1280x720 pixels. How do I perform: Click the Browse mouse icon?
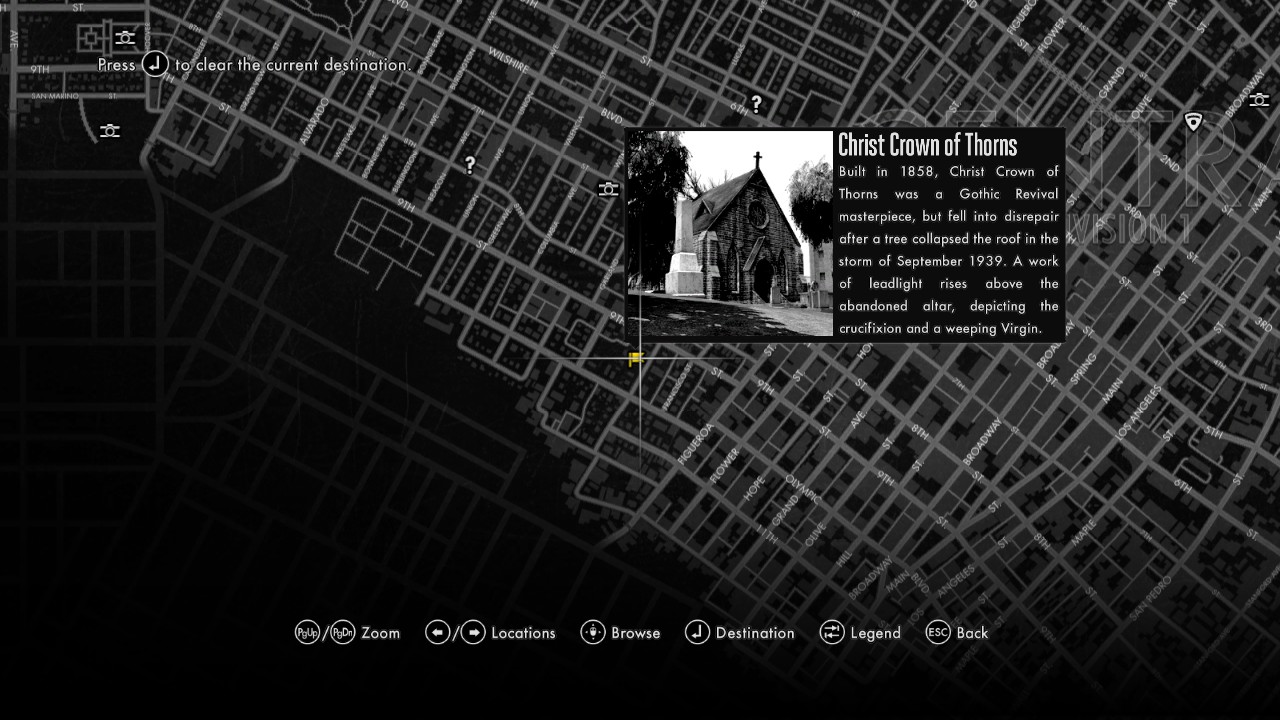coord(593,632)
